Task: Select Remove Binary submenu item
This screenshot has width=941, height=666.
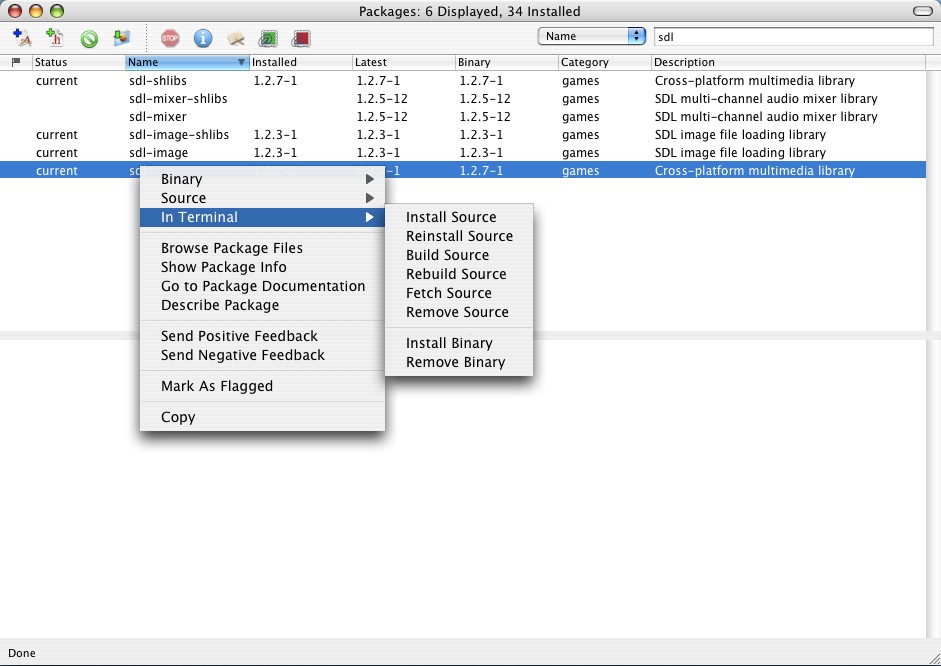Action: 459,362
